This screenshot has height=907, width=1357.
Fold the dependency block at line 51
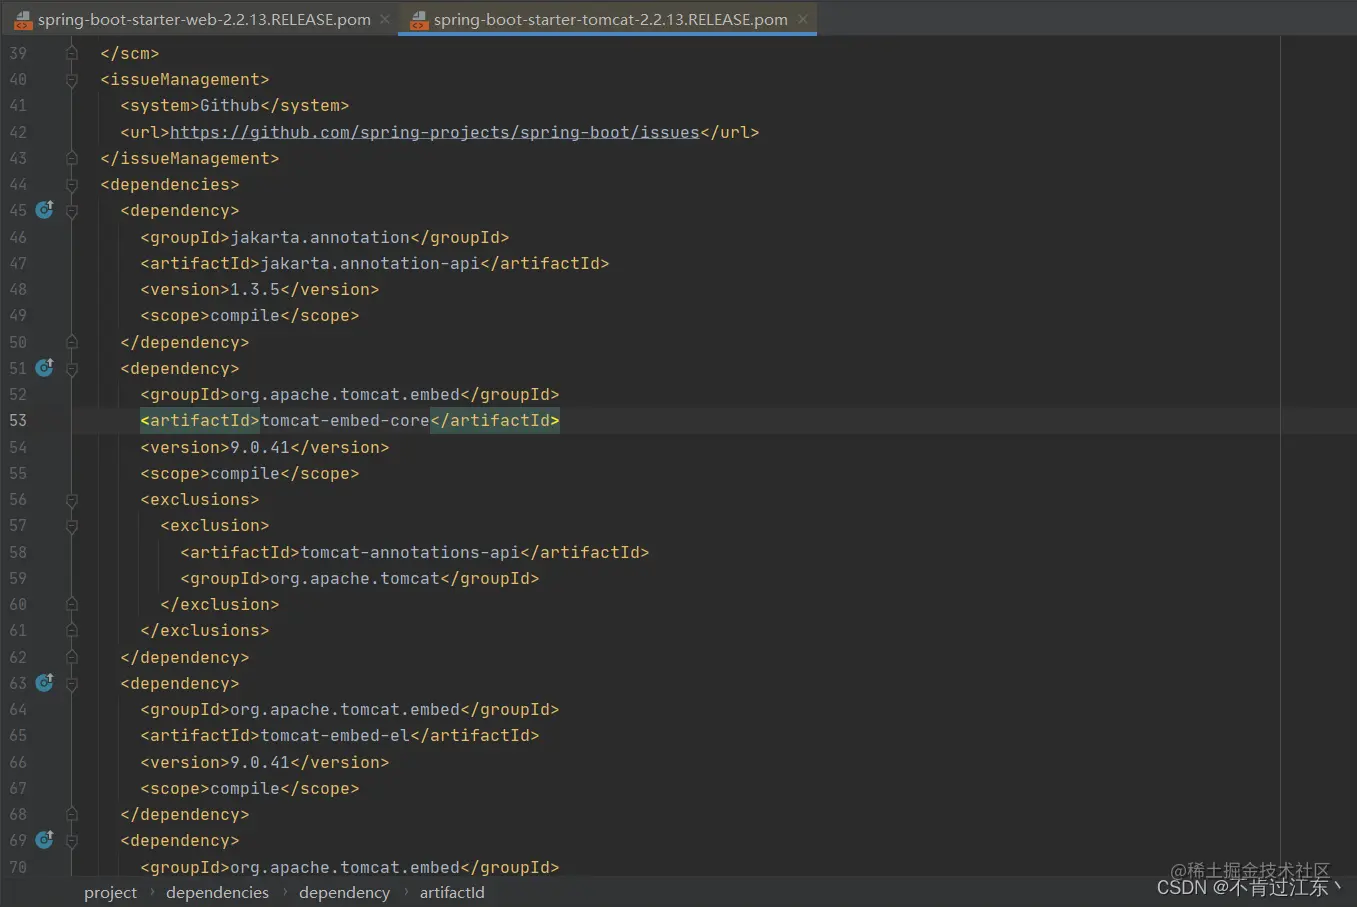[x=71, y=368]
